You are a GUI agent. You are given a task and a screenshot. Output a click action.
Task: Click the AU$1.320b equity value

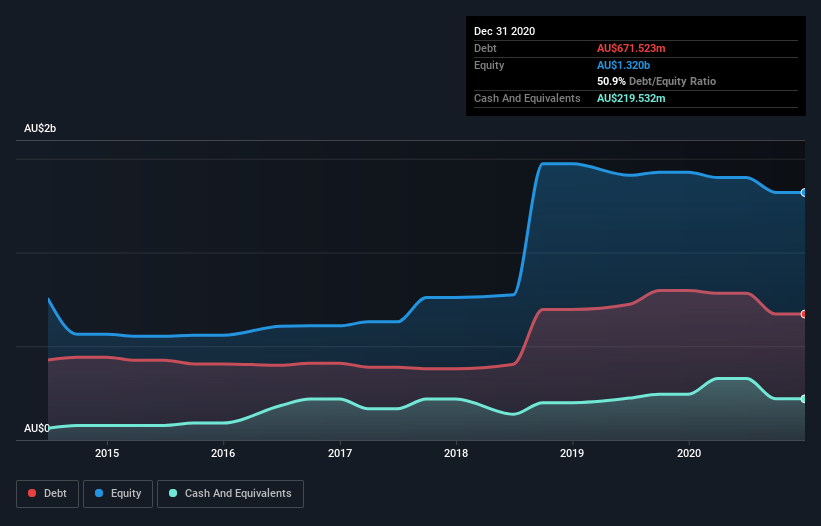pos(623,65)
